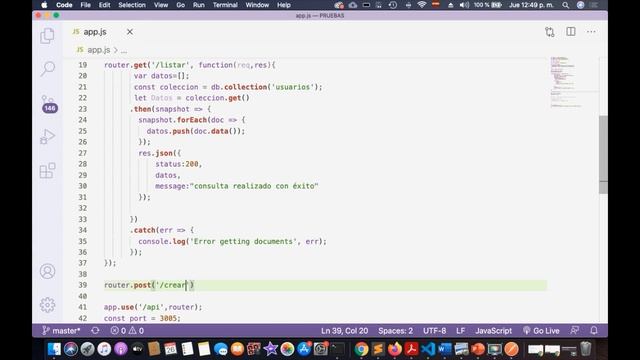Open the Help menu
The width and height of the screenshot is (640, 360).
tap(284, 5)
